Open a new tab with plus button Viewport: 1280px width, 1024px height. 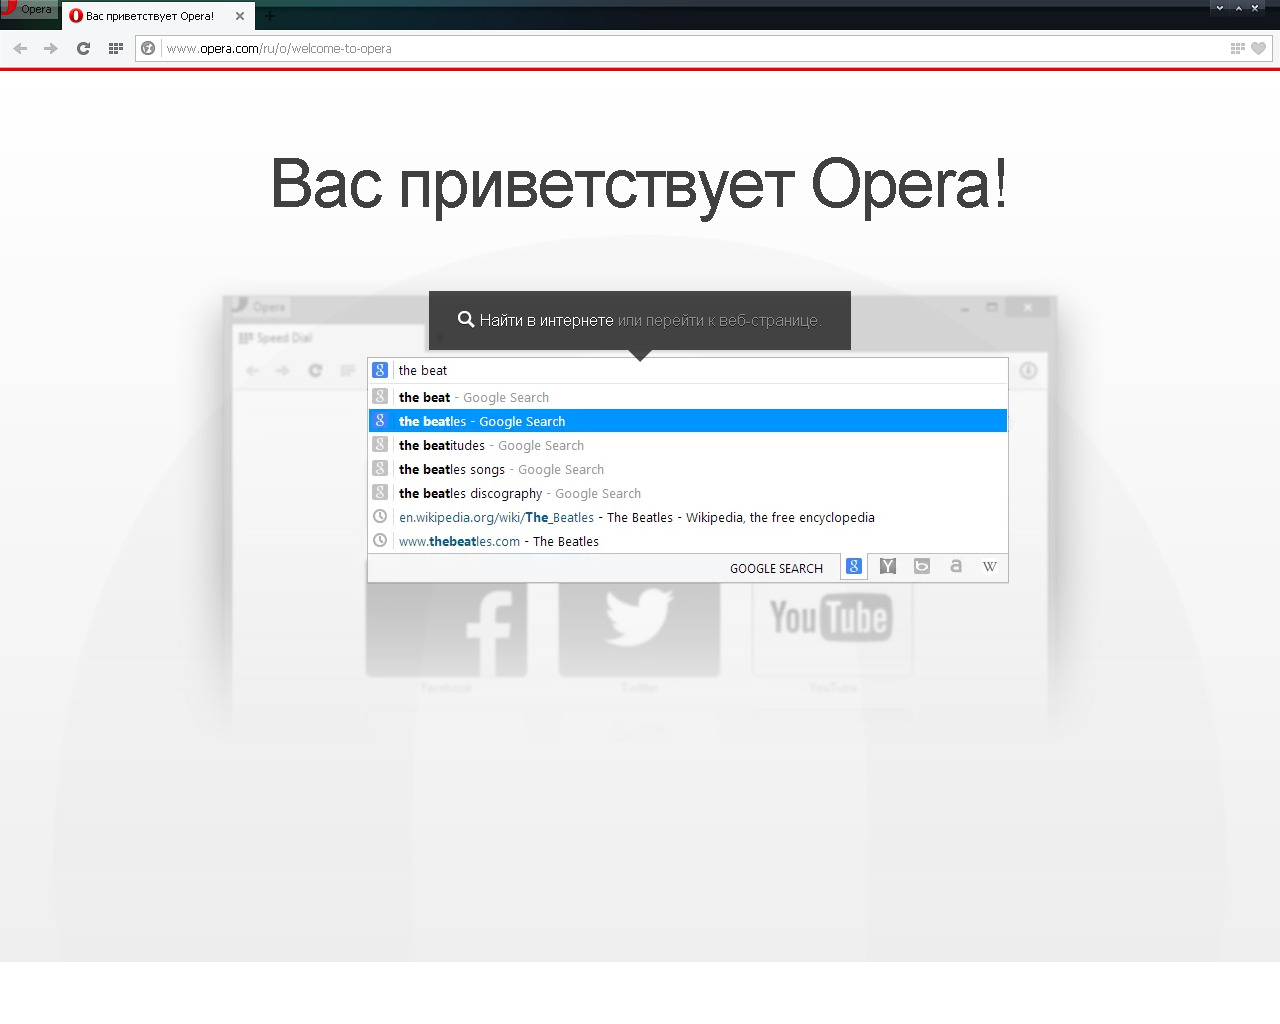(269, 16)
